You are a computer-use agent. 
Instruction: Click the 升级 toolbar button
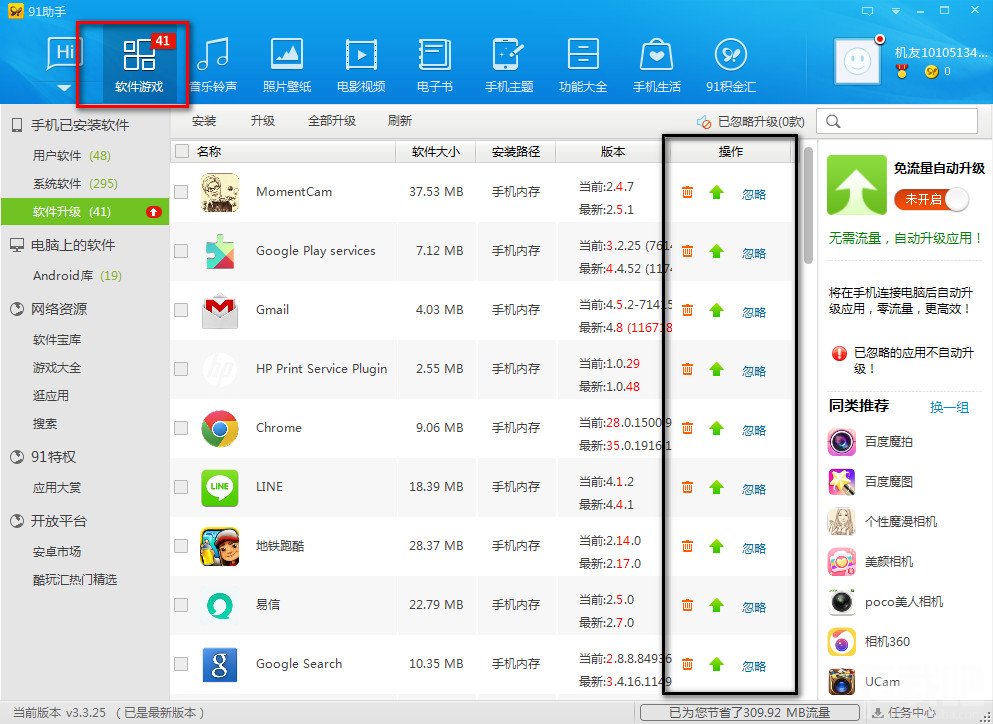262,120
